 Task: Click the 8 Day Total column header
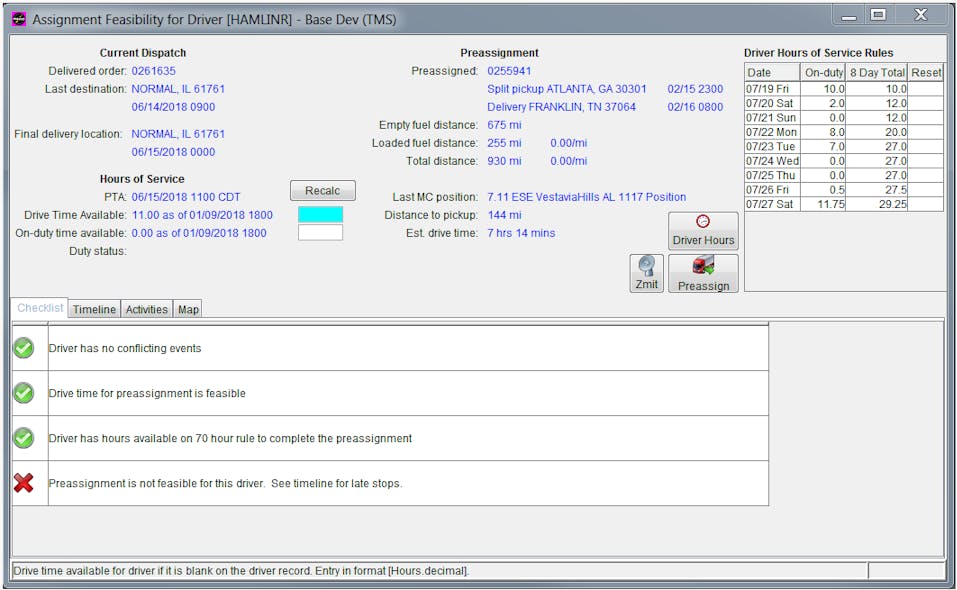pyautogui.click(x=876, y=73)
